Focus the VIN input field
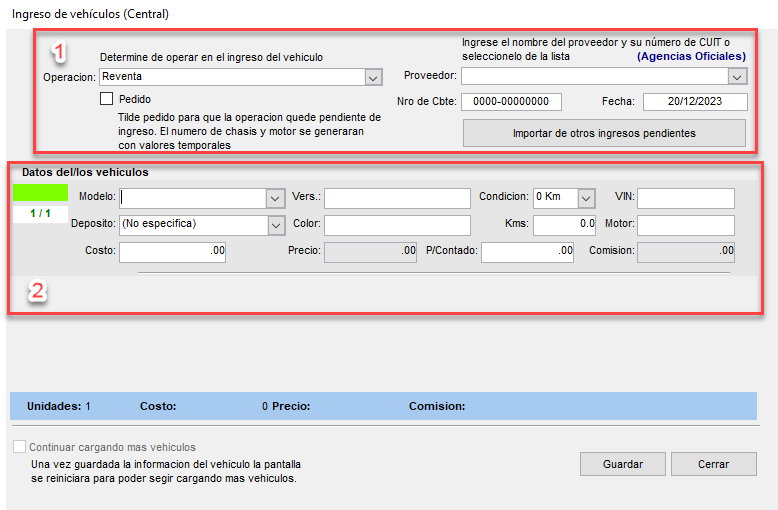Screen dimensions: 778x510 tap(685, 198)
